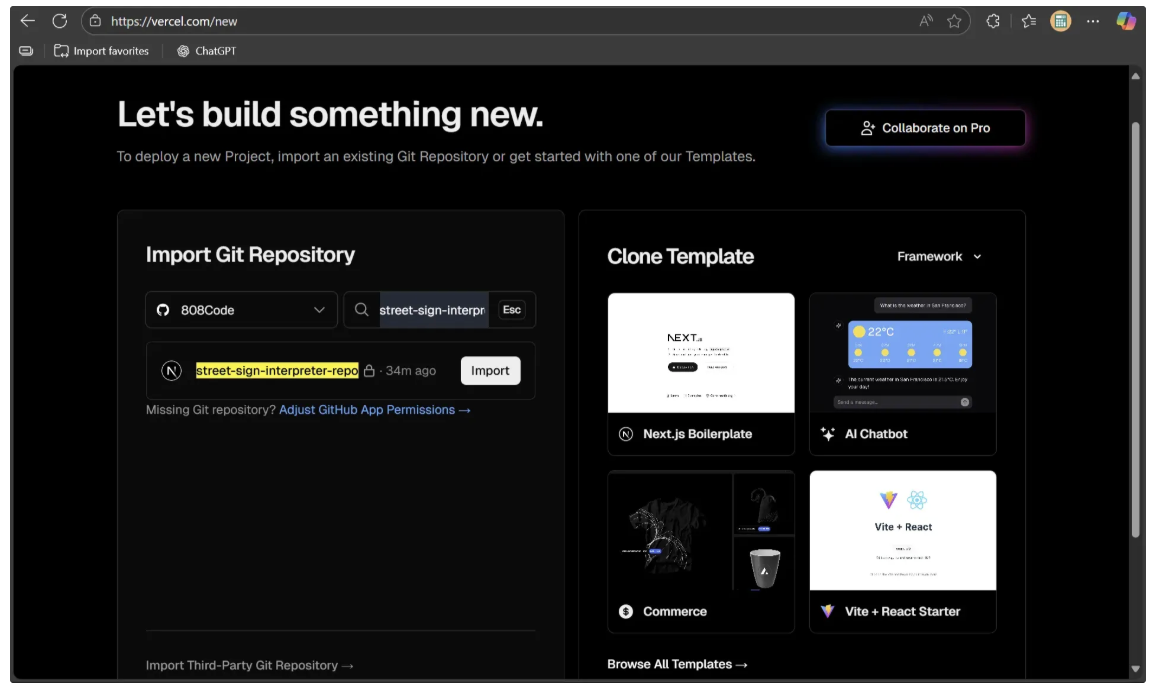The width and height of the screenshot is (1156, 694).
Task: Click the private lock icon beside repo name
Action: [369, 370]
